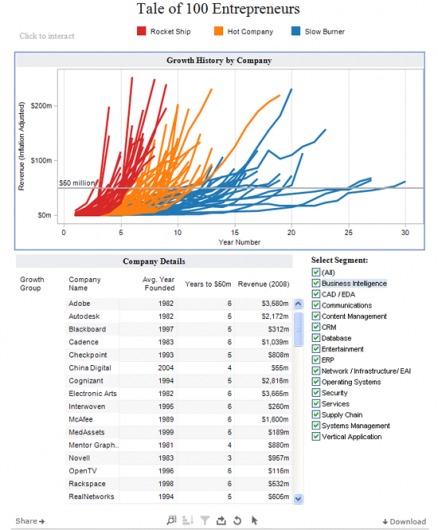Click the zoom/find magnifier toolbar icon
The width and height of the screenshot is (438, 530).
172,520
